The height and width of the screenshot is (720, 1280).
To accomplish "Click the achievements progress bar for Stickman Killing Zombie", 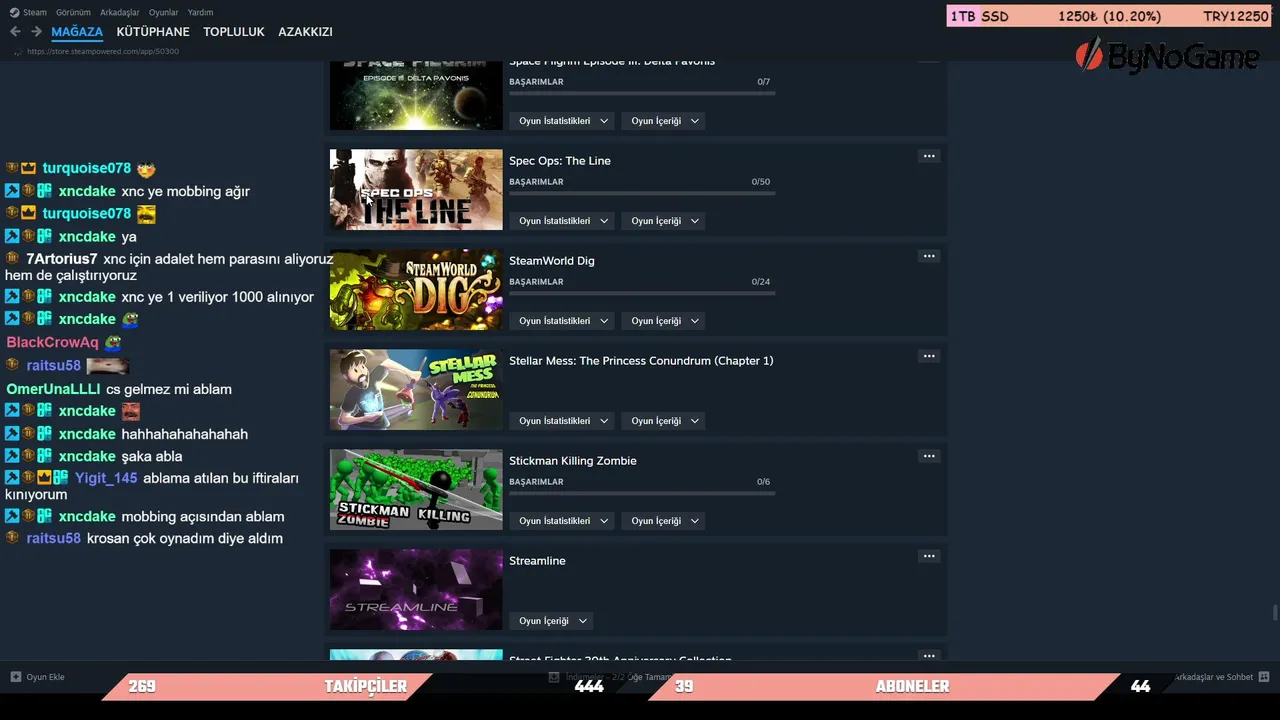I will (x=642, y=493).
